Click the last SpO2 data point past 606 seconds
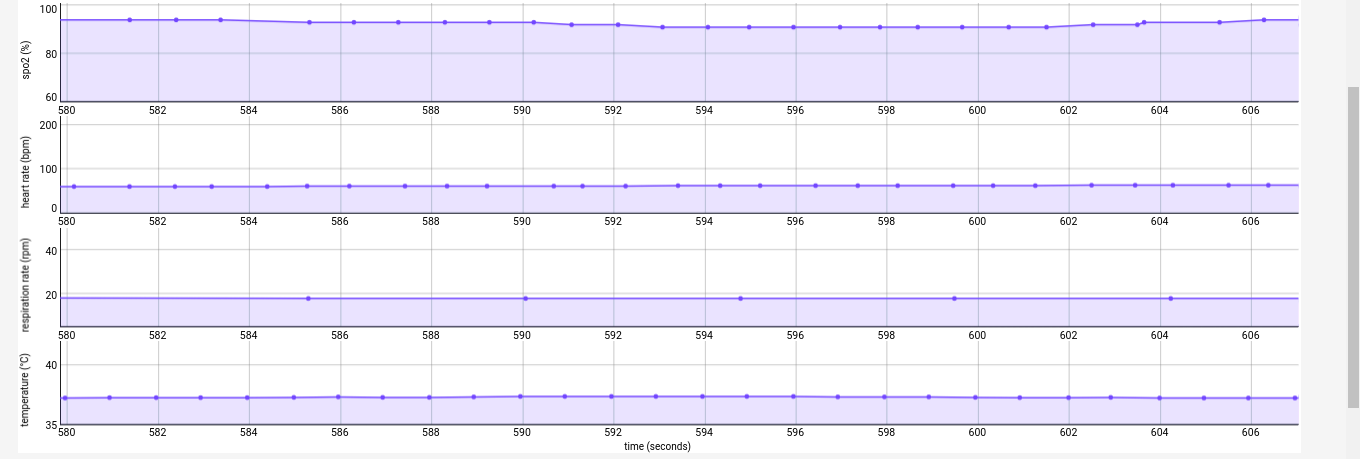Viewport: 1360px width, 459px height. click(x=1264, y=20)
